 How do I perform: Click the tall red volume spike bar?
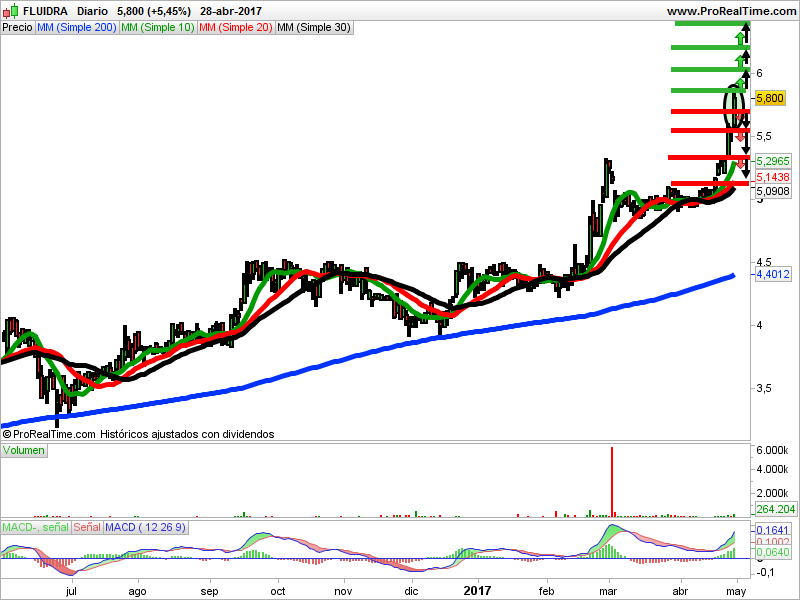(x=612, y=482)
